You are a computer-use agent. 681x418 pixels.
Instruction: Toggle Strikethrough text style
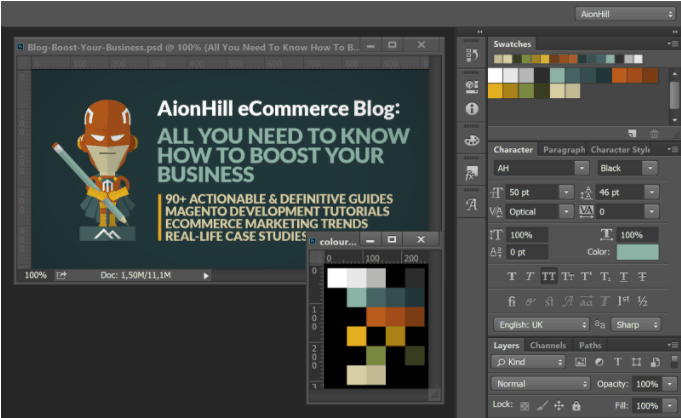click(642, 276)
